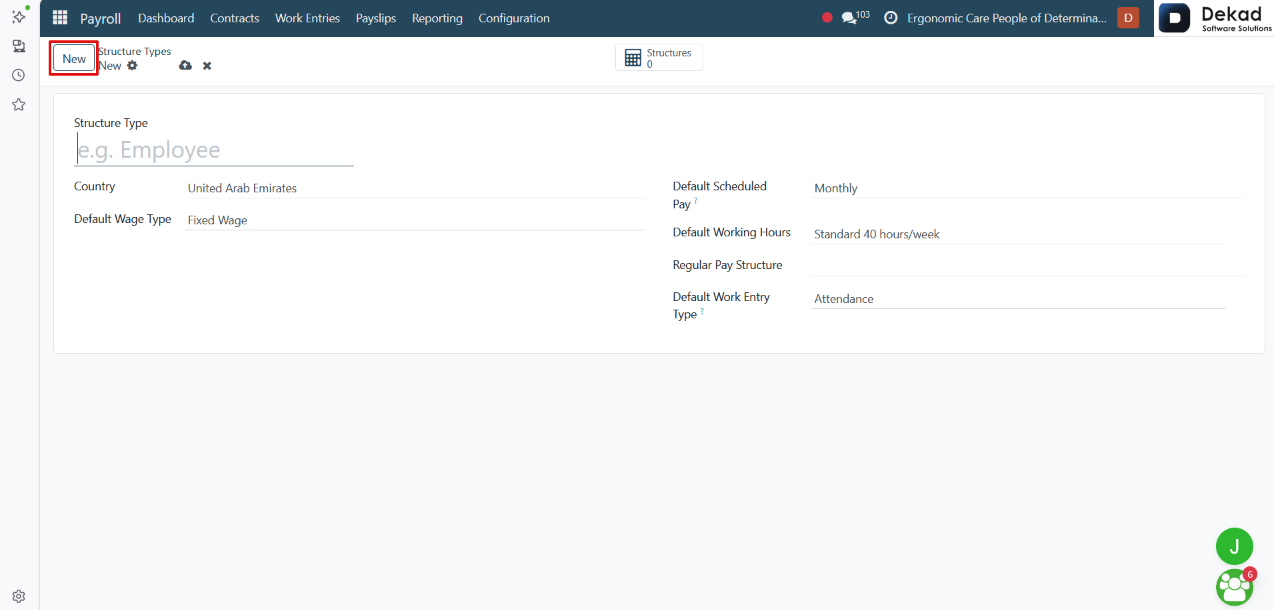Open the chat messages icon showing 103

(x=855, y=18)
